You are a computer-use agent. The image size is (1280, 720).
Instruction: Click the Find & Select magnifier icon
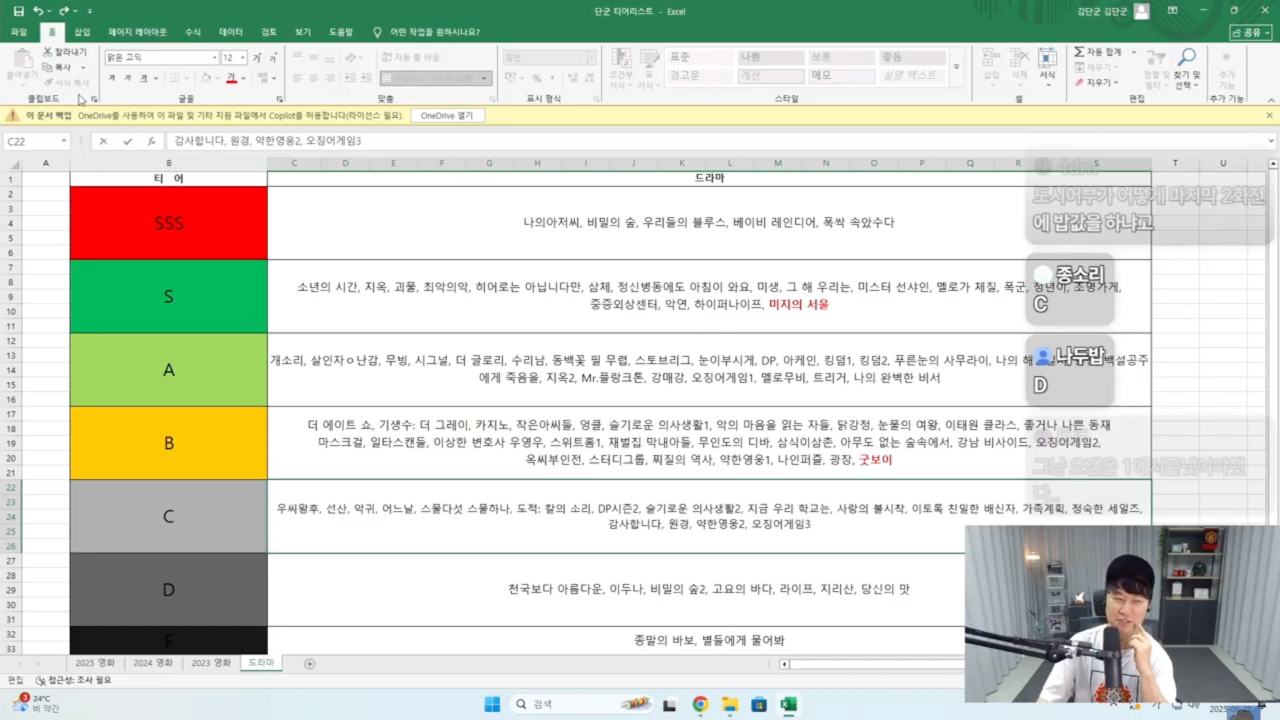(x=1187, y=58)
